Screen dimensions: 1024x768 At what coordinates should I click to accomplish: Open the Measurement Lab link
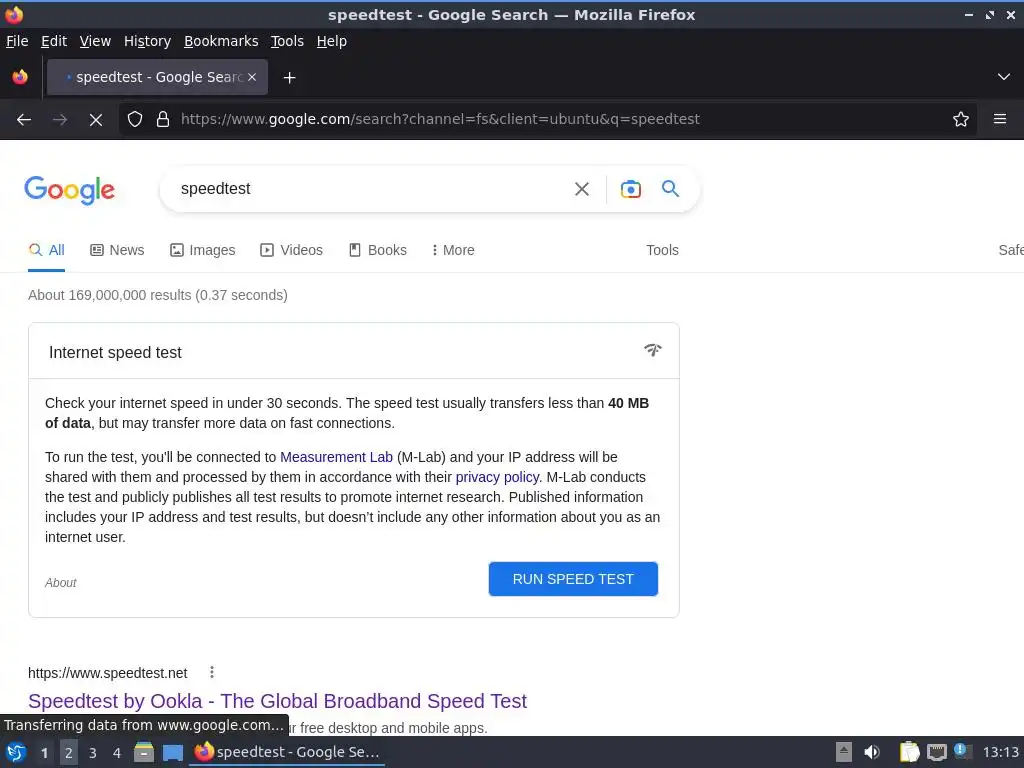pyautogui.click(x=336, y=457)
